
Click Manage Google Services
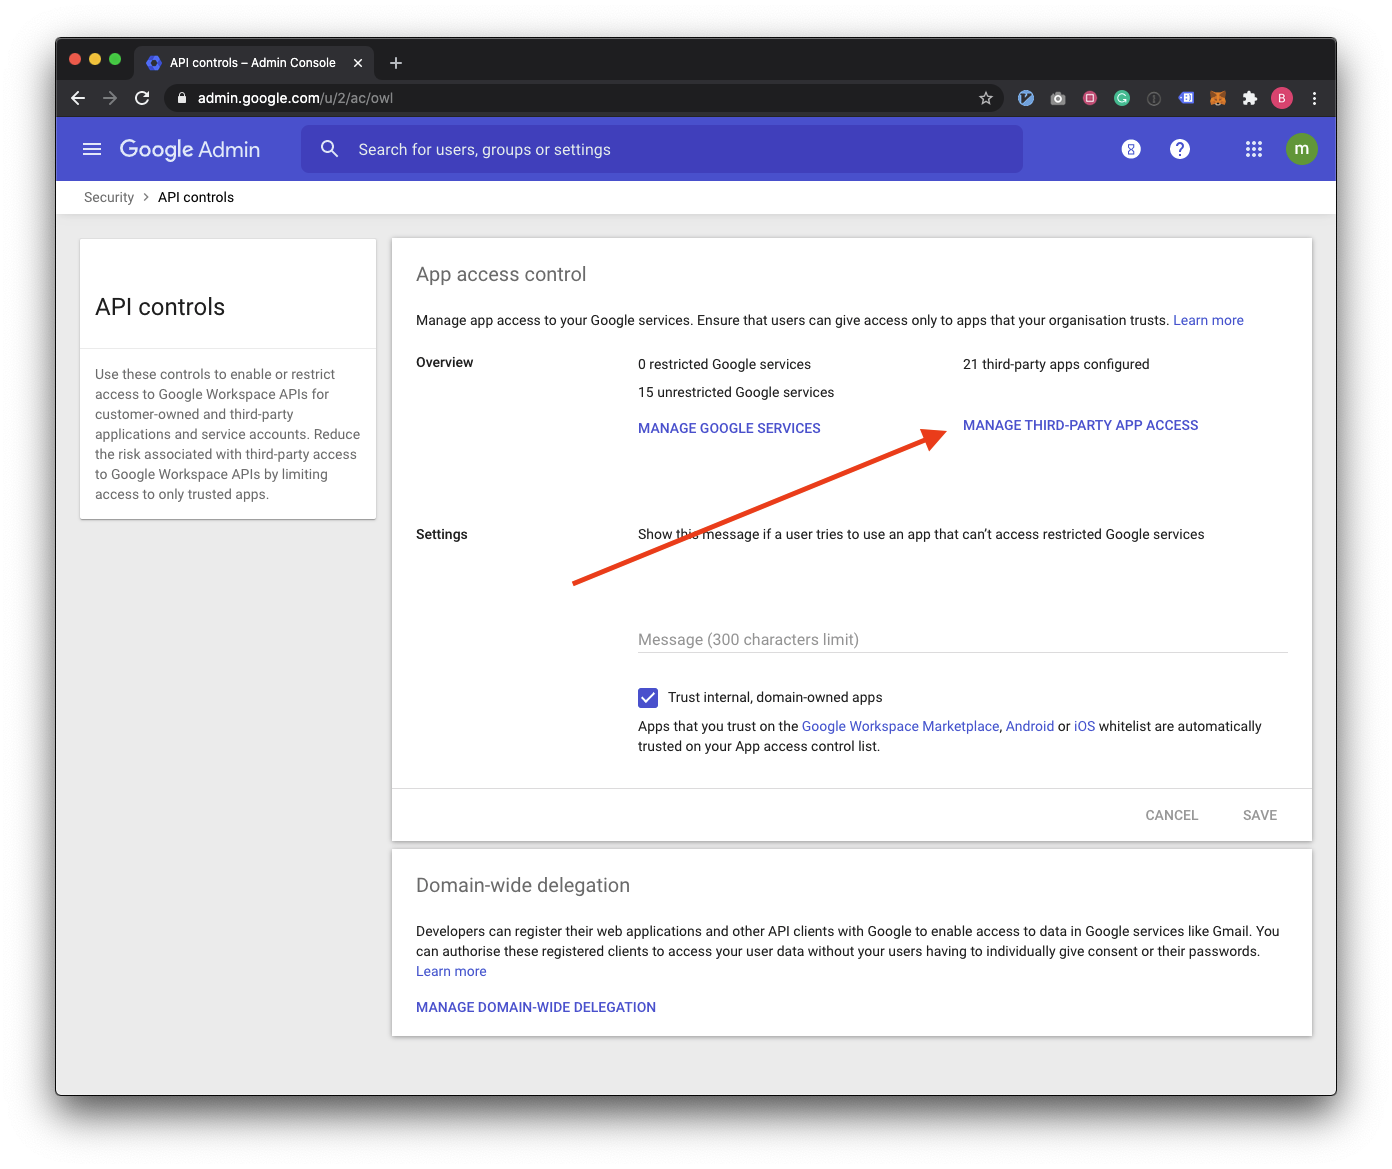click(729, 428)
